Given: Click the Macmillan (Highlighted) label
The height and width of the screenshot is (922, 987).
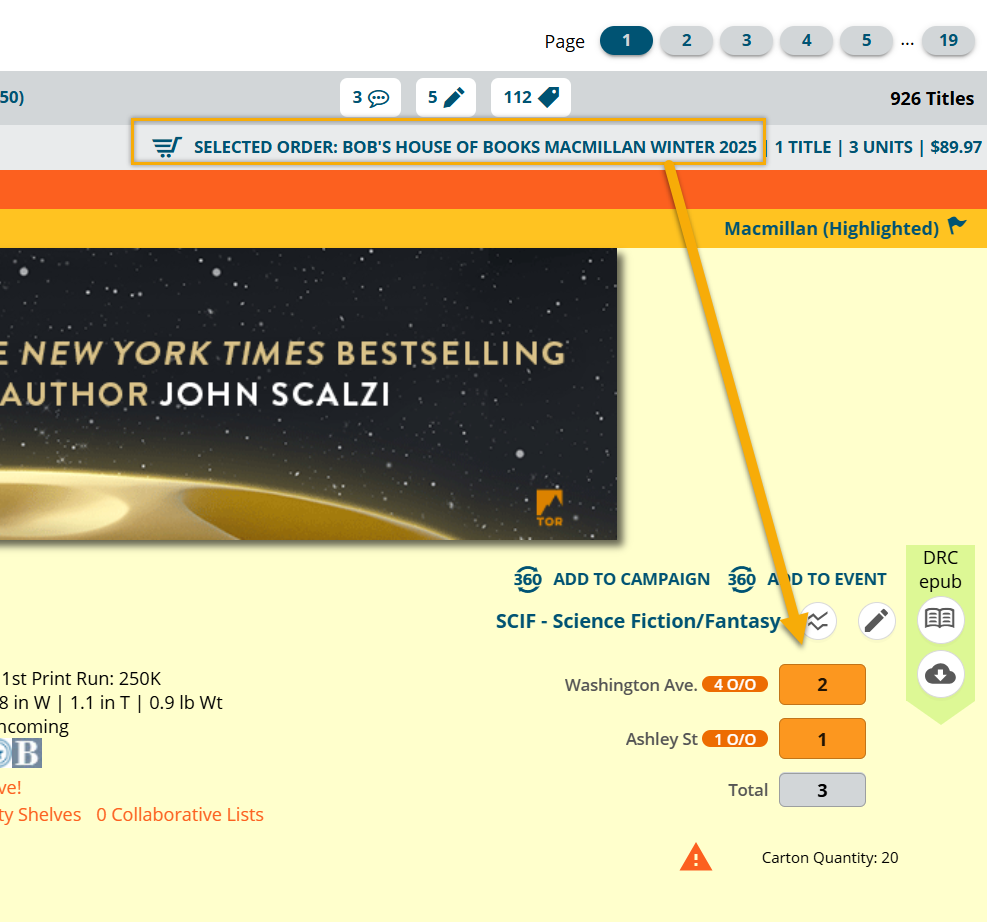Looking at the screenshot, I should coord(832,228).
